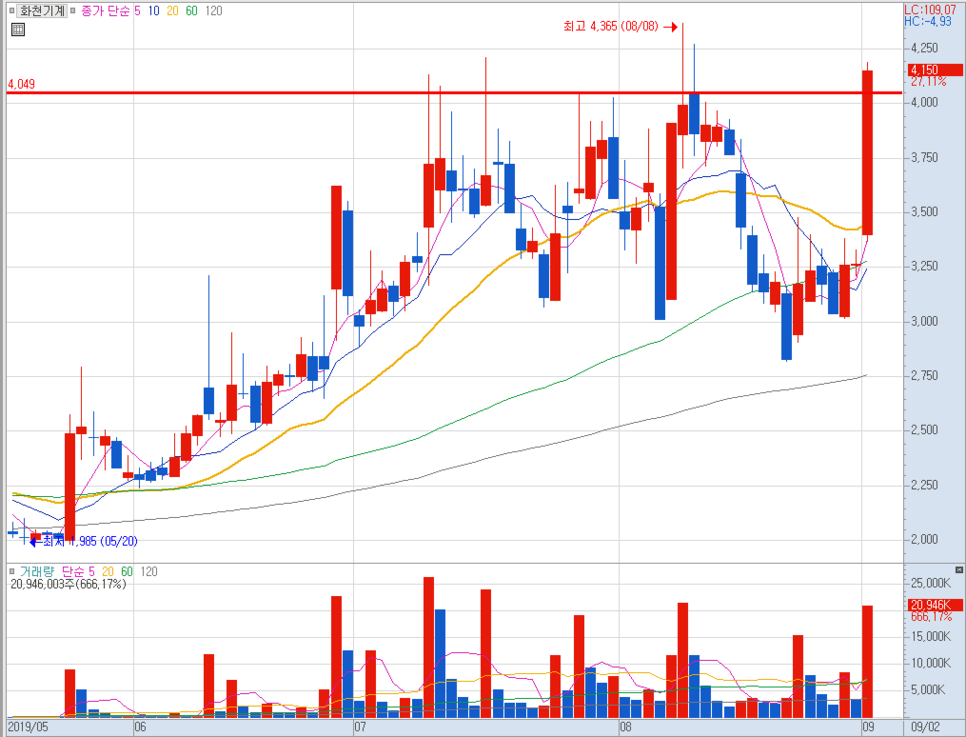Click the 15,000K volume axis label
Screen dimensions: 966x737
coord(930,637)
